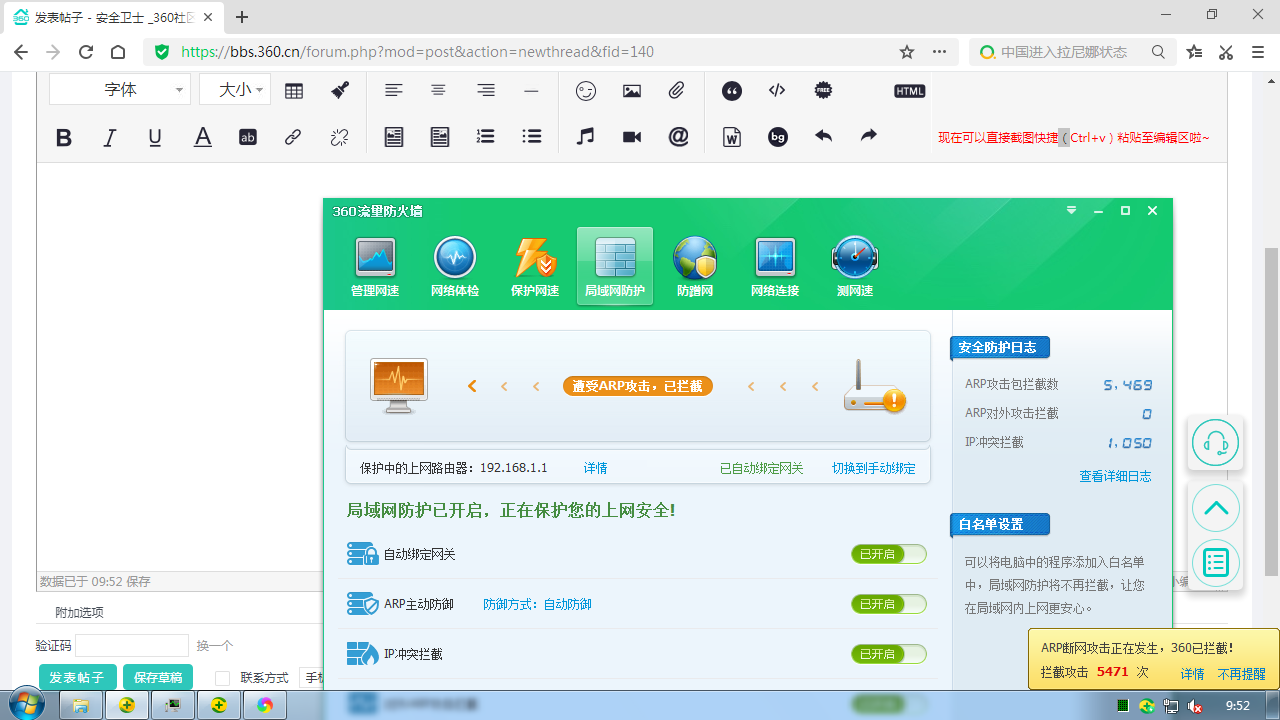Align text to the left
The width and height of the screenshot is (1280, 720).
[394, 91]
